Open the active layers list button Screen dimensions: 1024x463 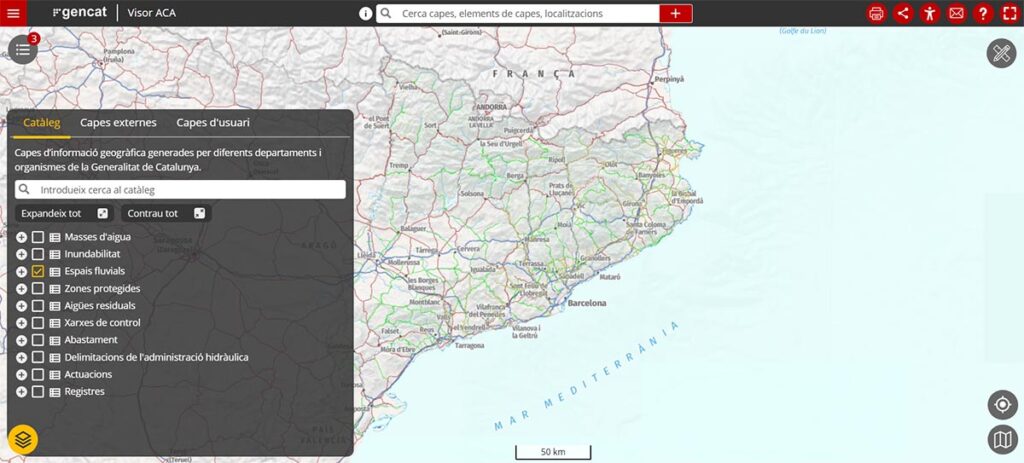click(x=23, y=50)
